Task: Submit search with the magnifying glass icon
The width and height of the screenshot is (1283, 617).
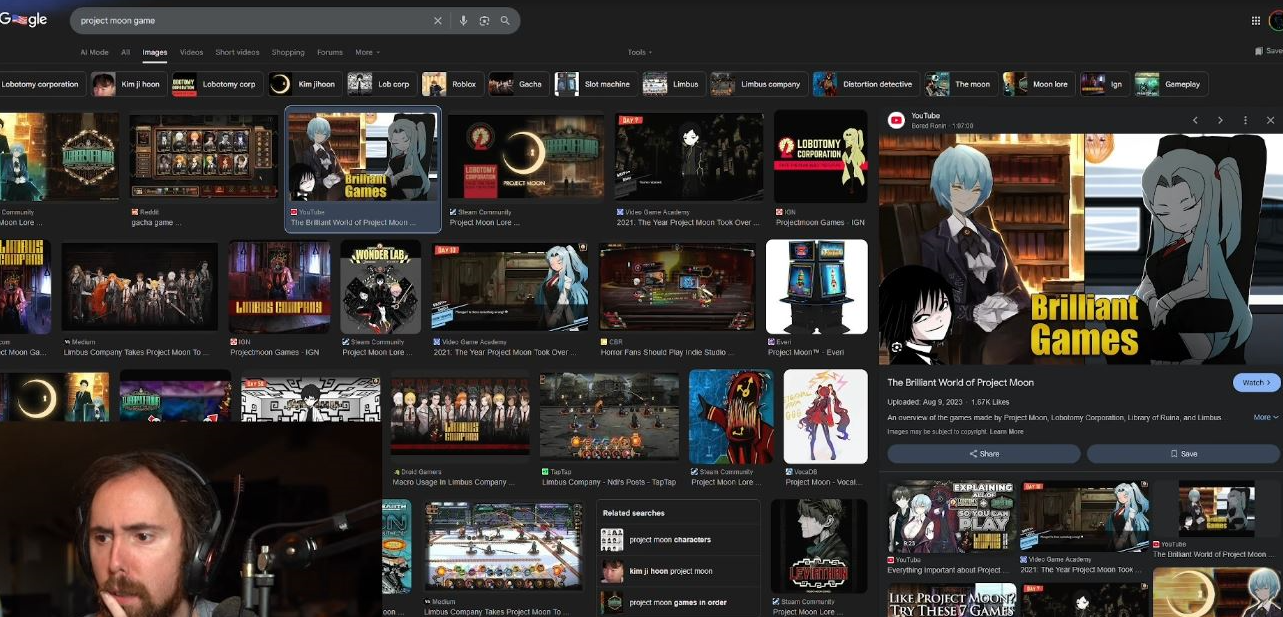Action: tap(505, 20)
